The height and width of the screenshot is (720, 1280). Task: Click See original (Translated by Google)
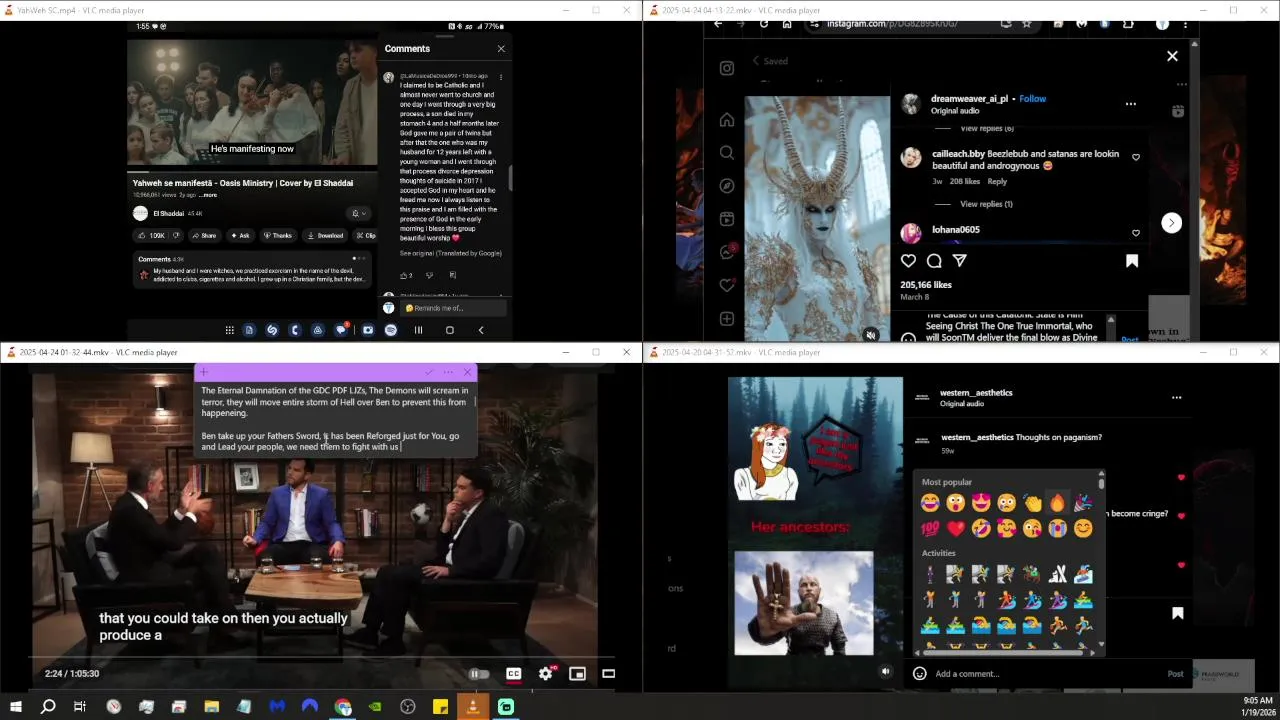(x=450, y=253)
